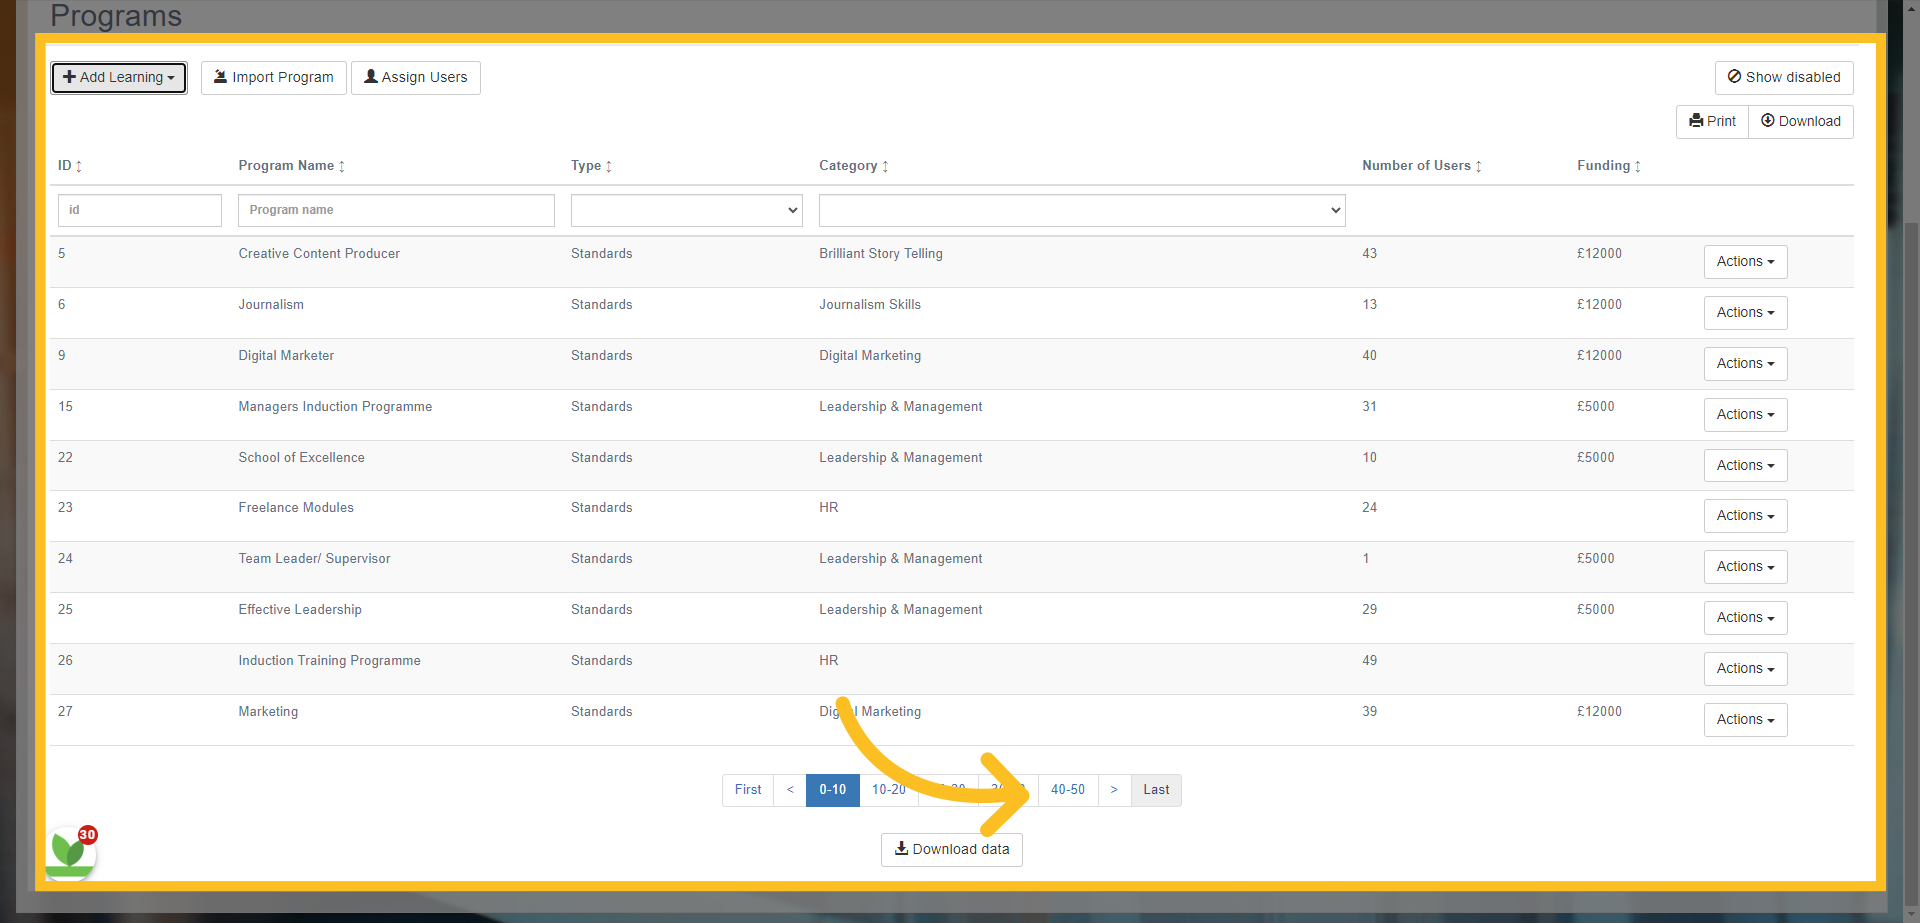Sort table by Program Name
Screen dimensions: 1920x923
coord(292,166)
